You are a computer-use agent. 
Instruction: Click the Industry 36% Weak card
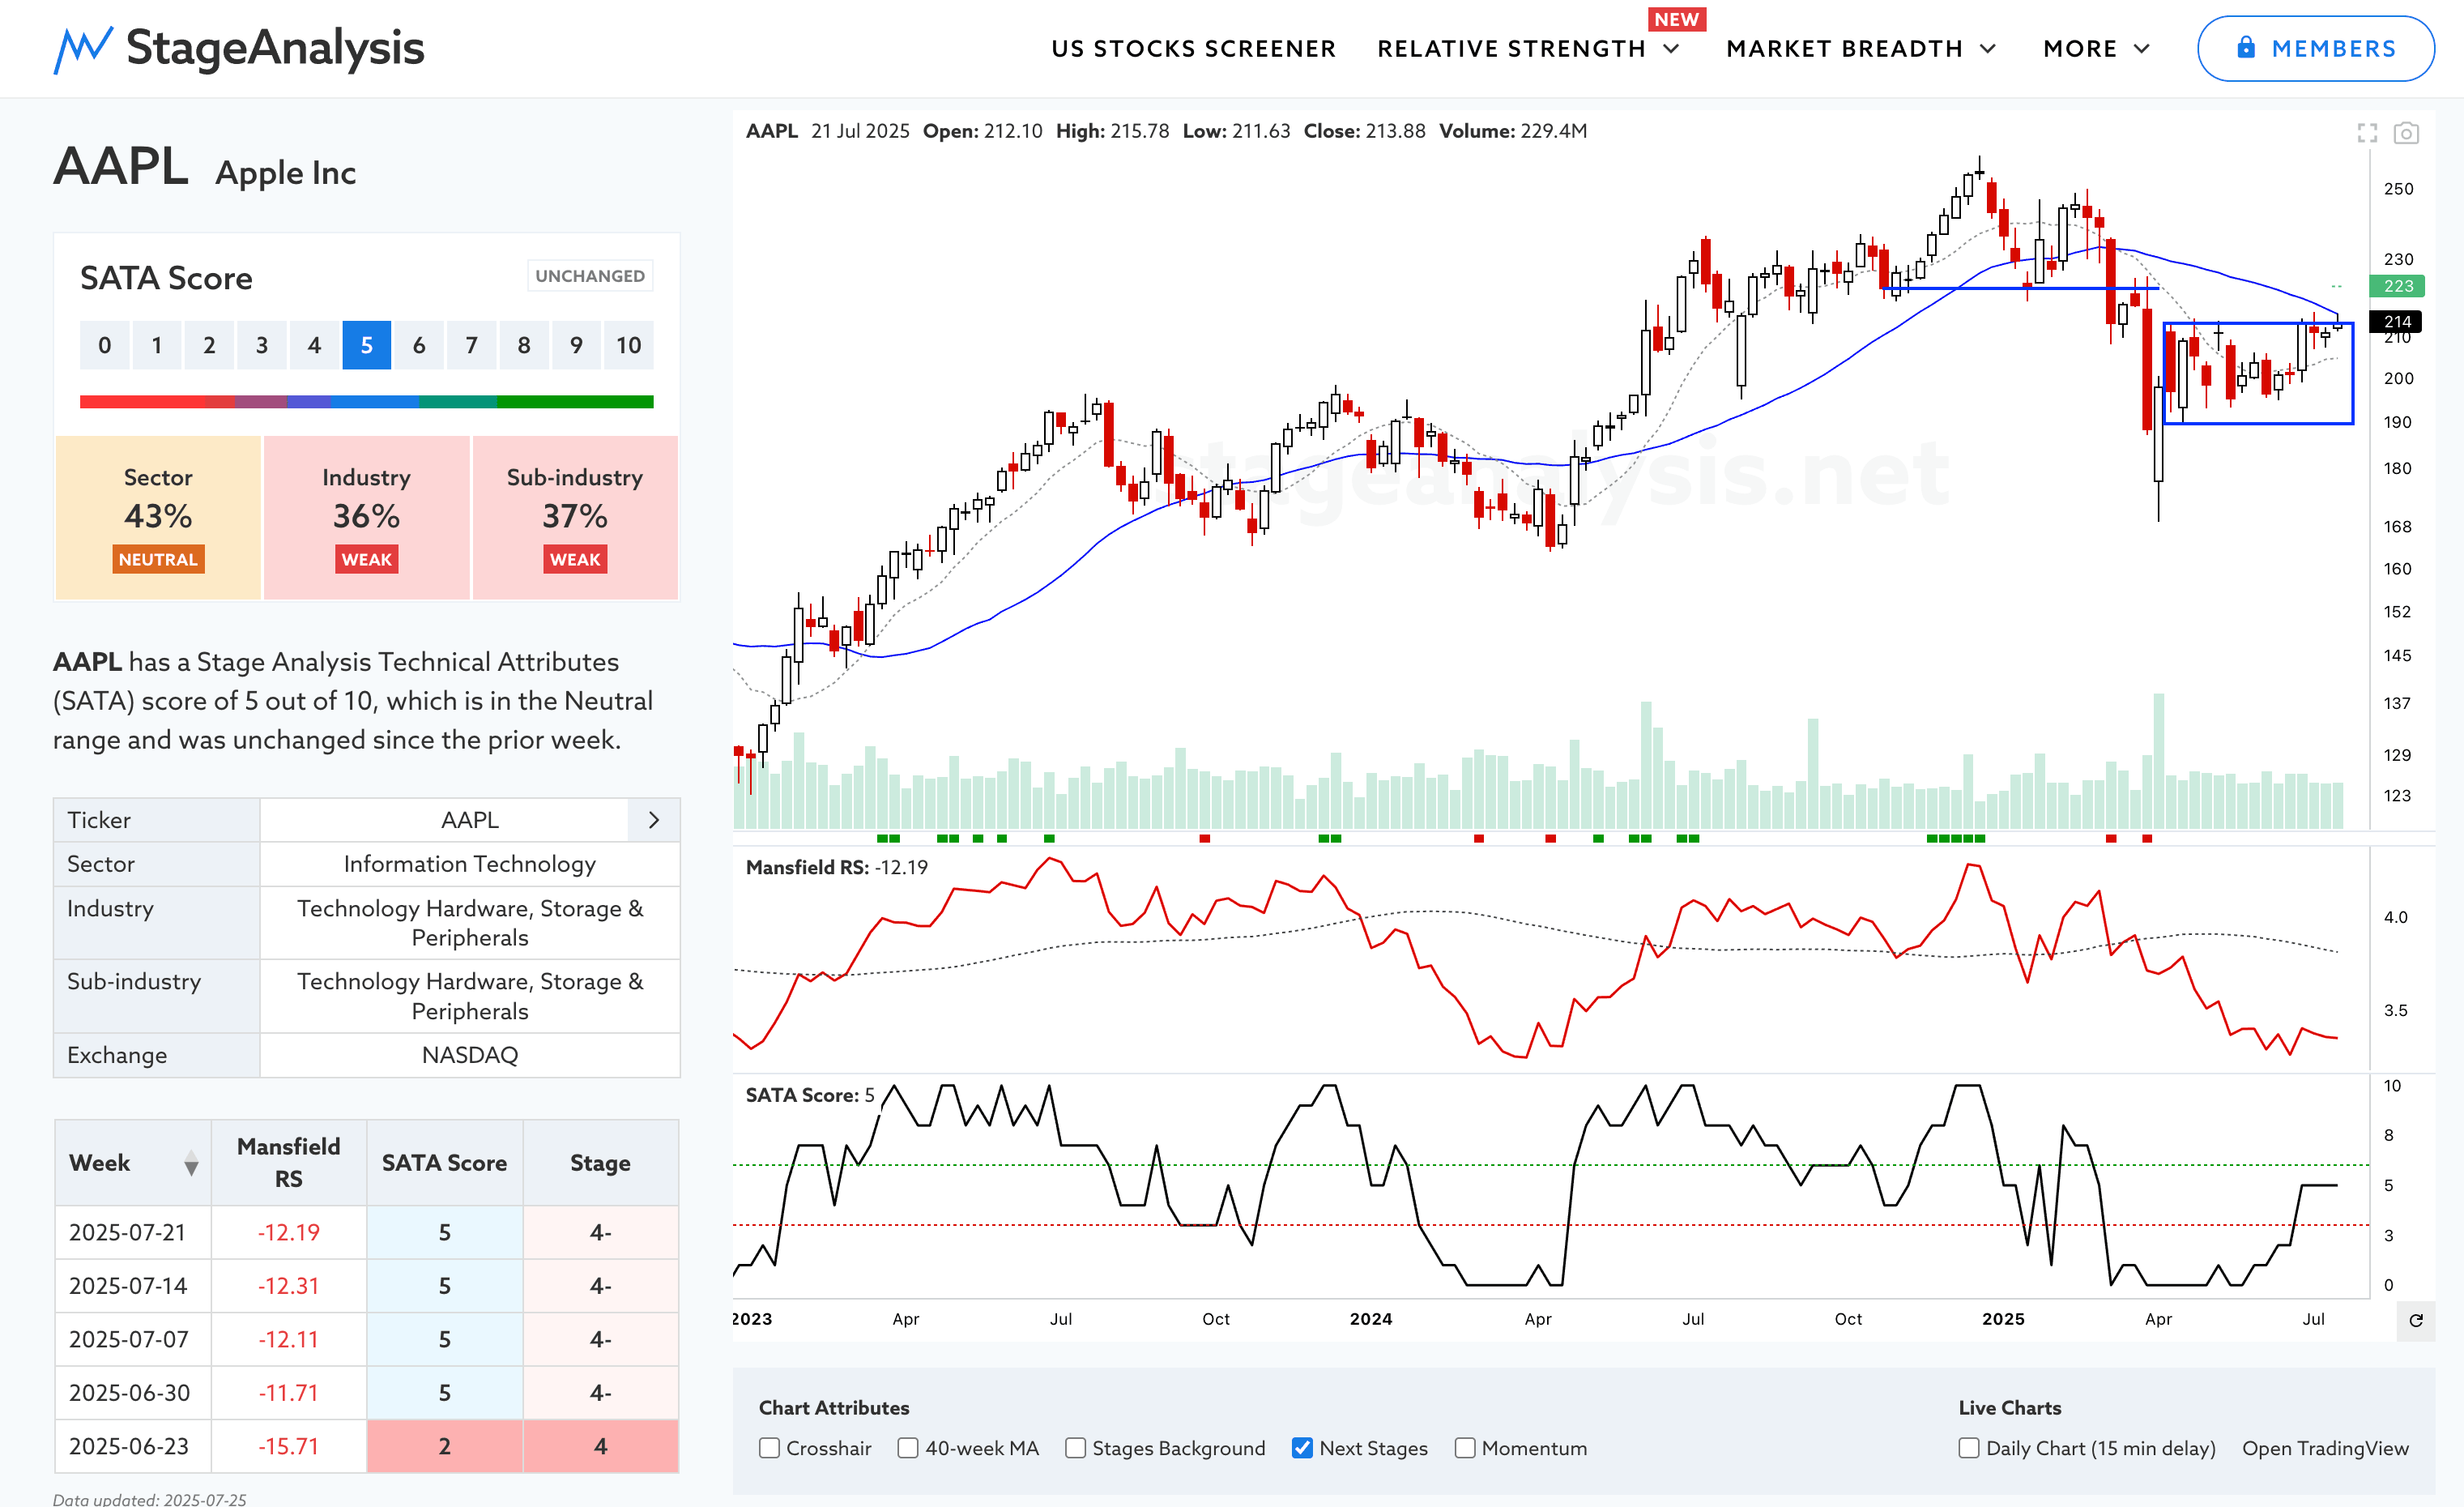pyautogui.click(x=366, y=517)
